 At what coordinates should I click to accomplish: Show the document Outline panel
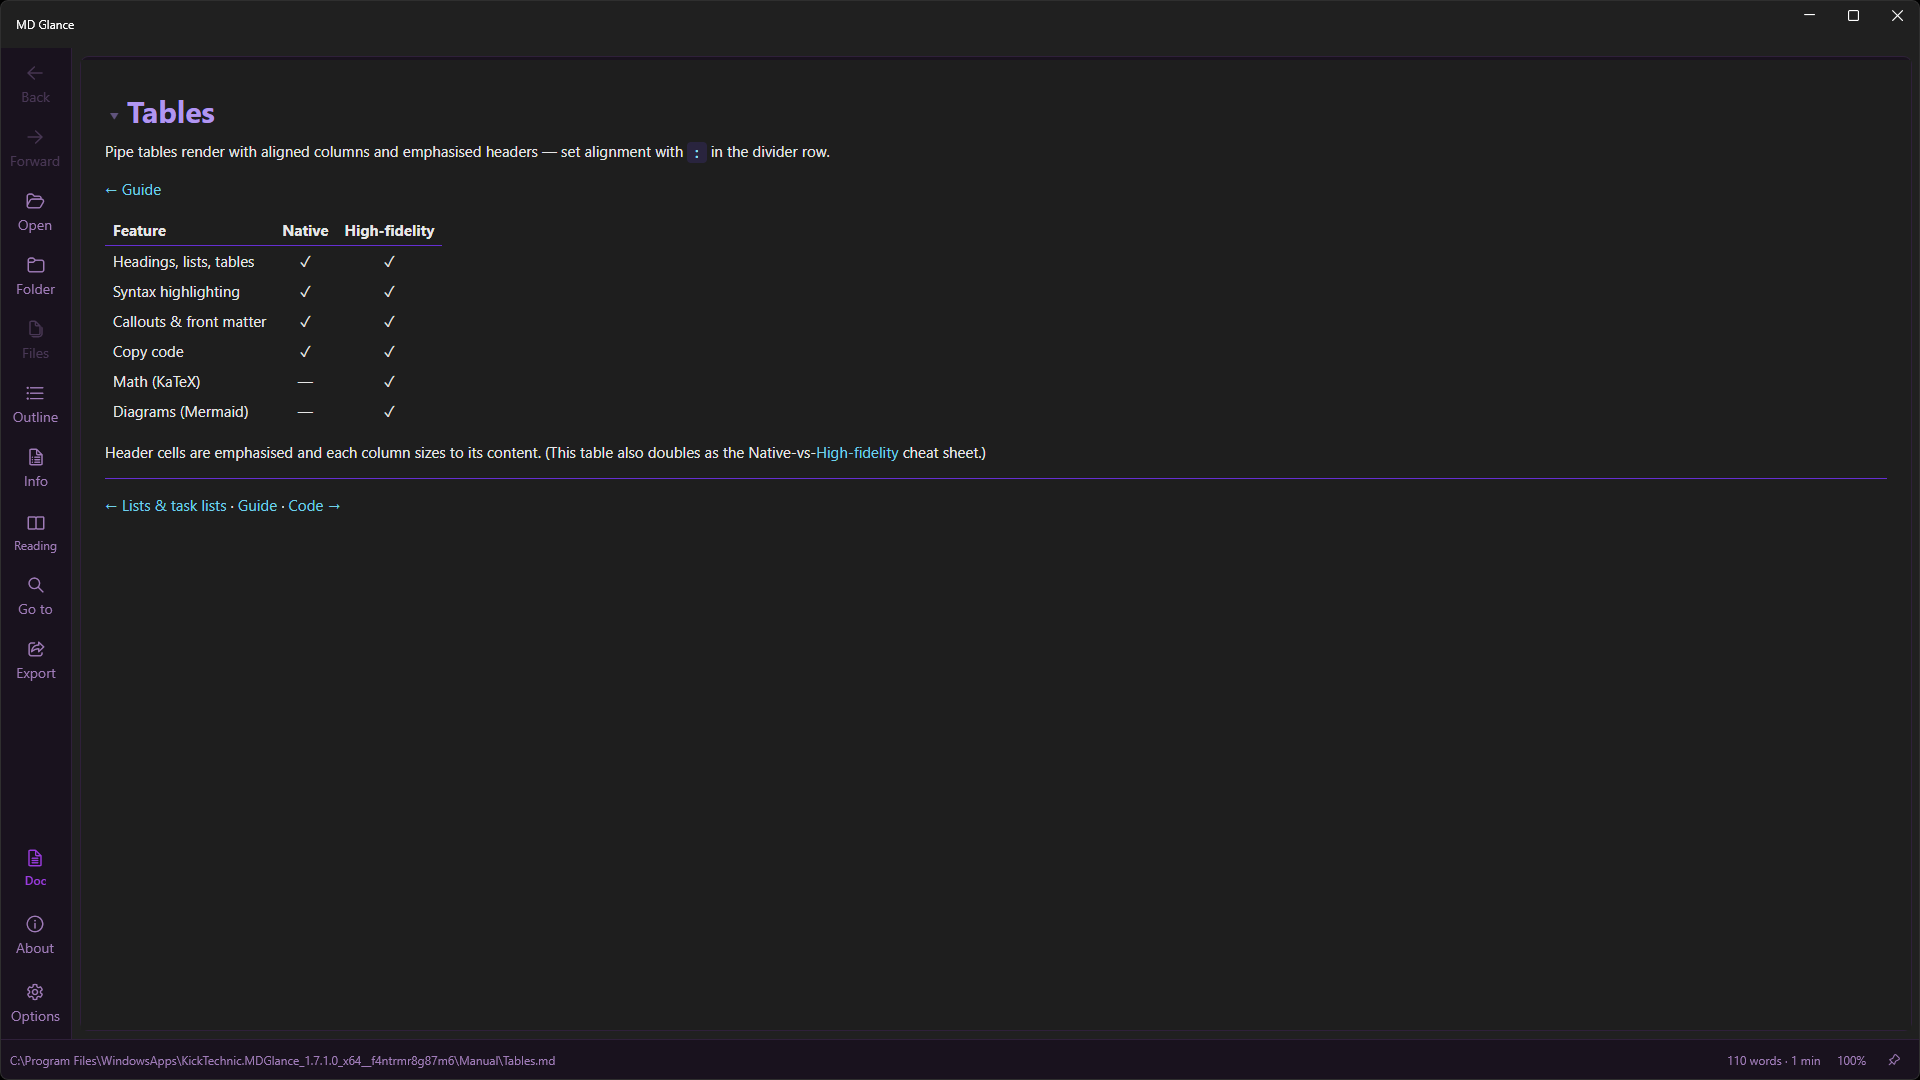(35, 404)
